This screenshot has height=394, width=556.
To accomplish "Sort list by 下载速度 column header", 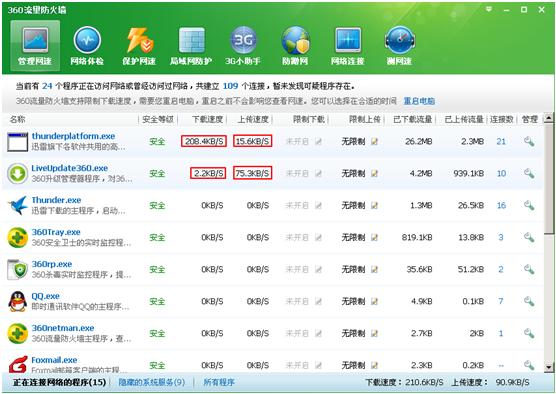I will pyautogui.click(x=207, y=120).
